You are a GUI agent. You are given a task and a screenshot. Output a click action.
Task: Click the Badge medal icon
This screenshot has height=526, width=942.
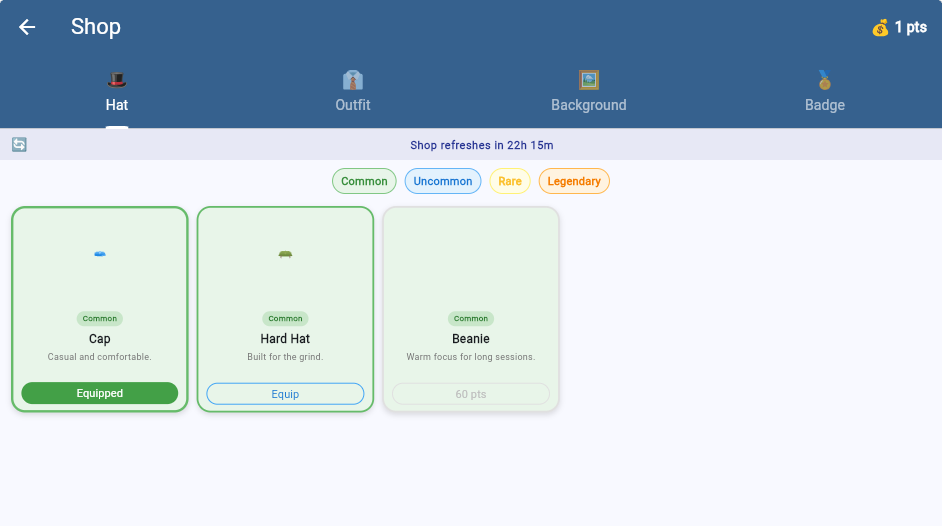click(824, 80)
